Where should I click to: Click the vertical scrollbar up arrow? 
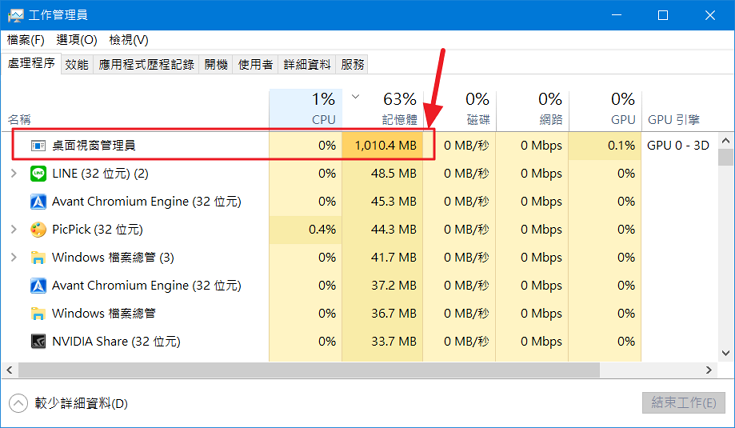coord(726,140)
